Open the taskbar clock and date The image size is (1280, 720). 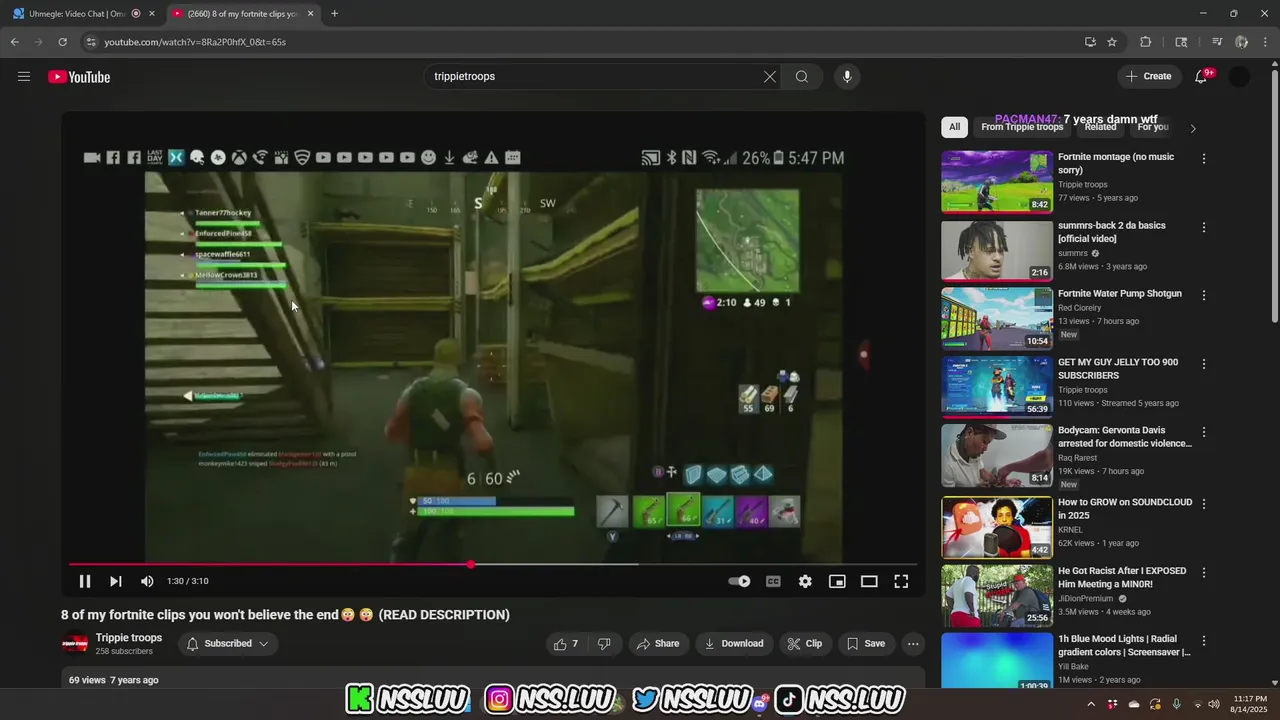click(x=1250, y=704)
